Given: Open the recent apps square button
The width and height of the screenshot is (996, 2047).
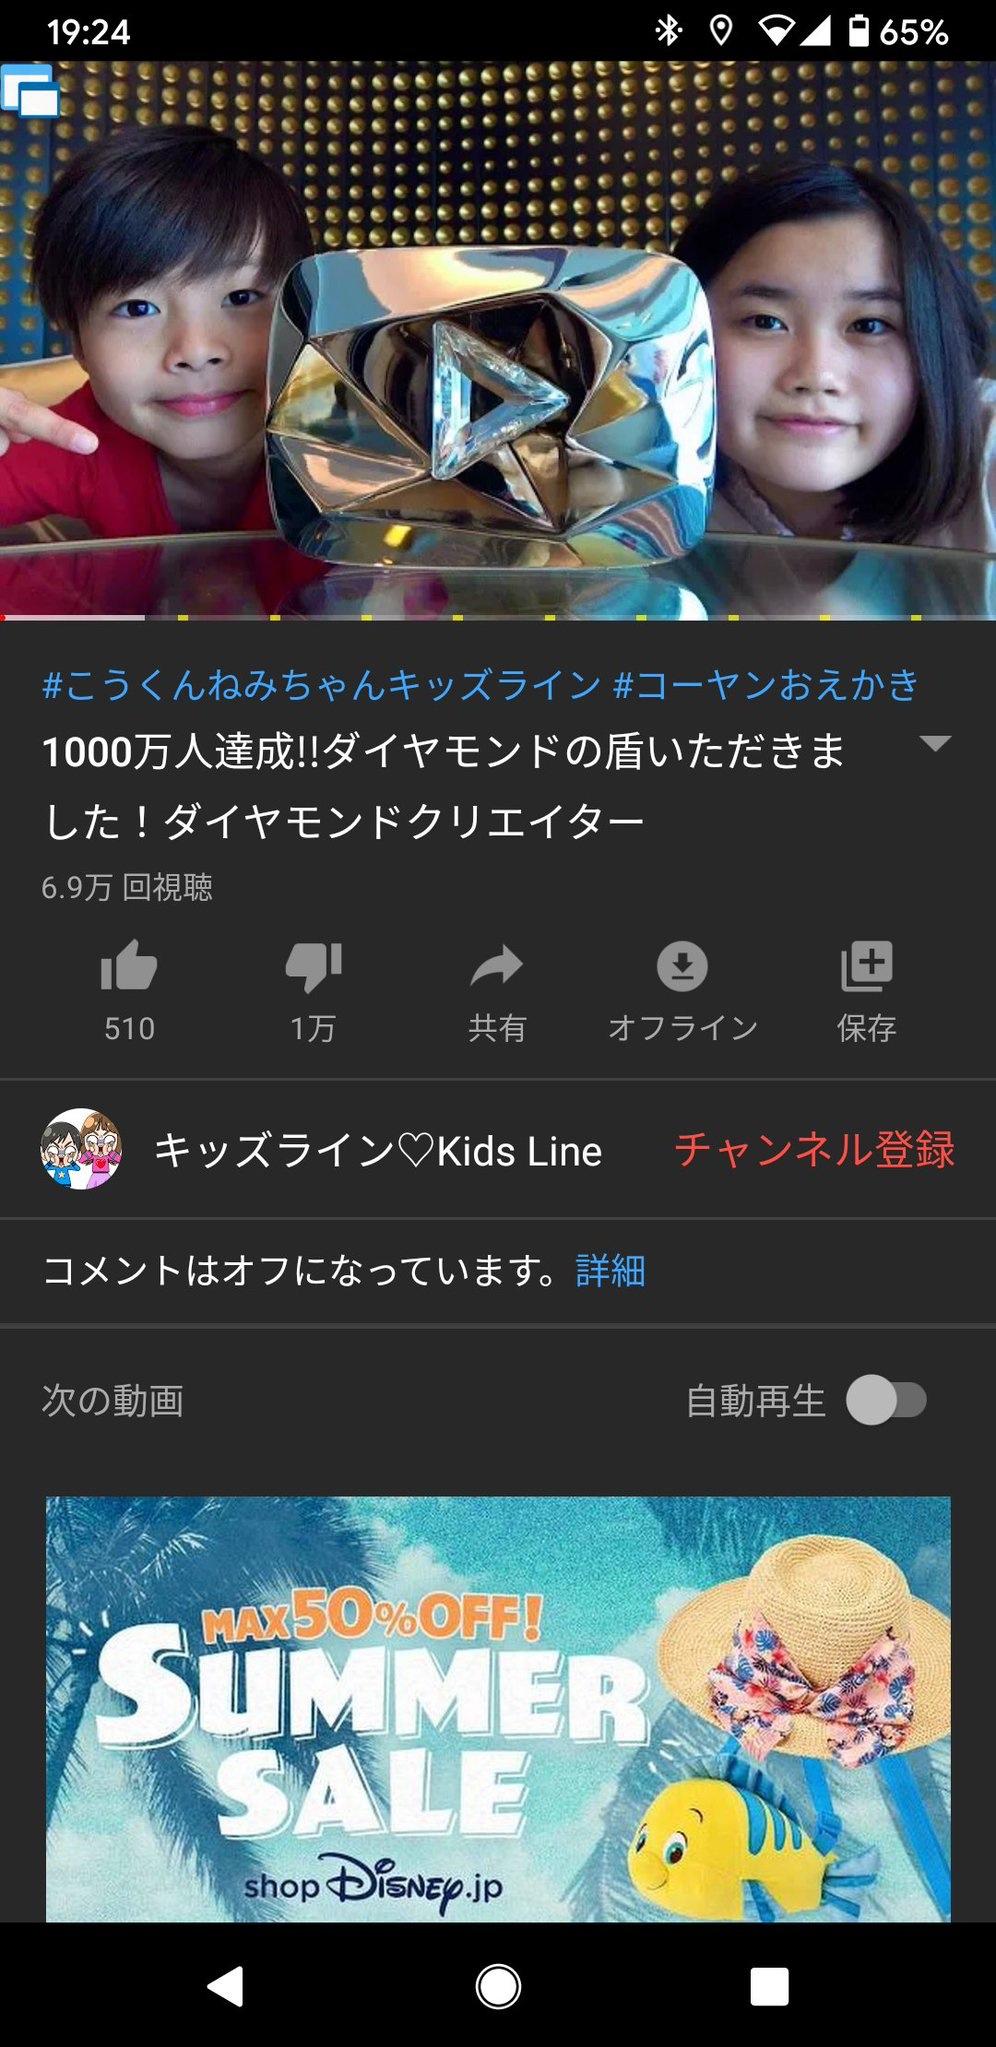Looking at the screenshot, I should 769,1986.
